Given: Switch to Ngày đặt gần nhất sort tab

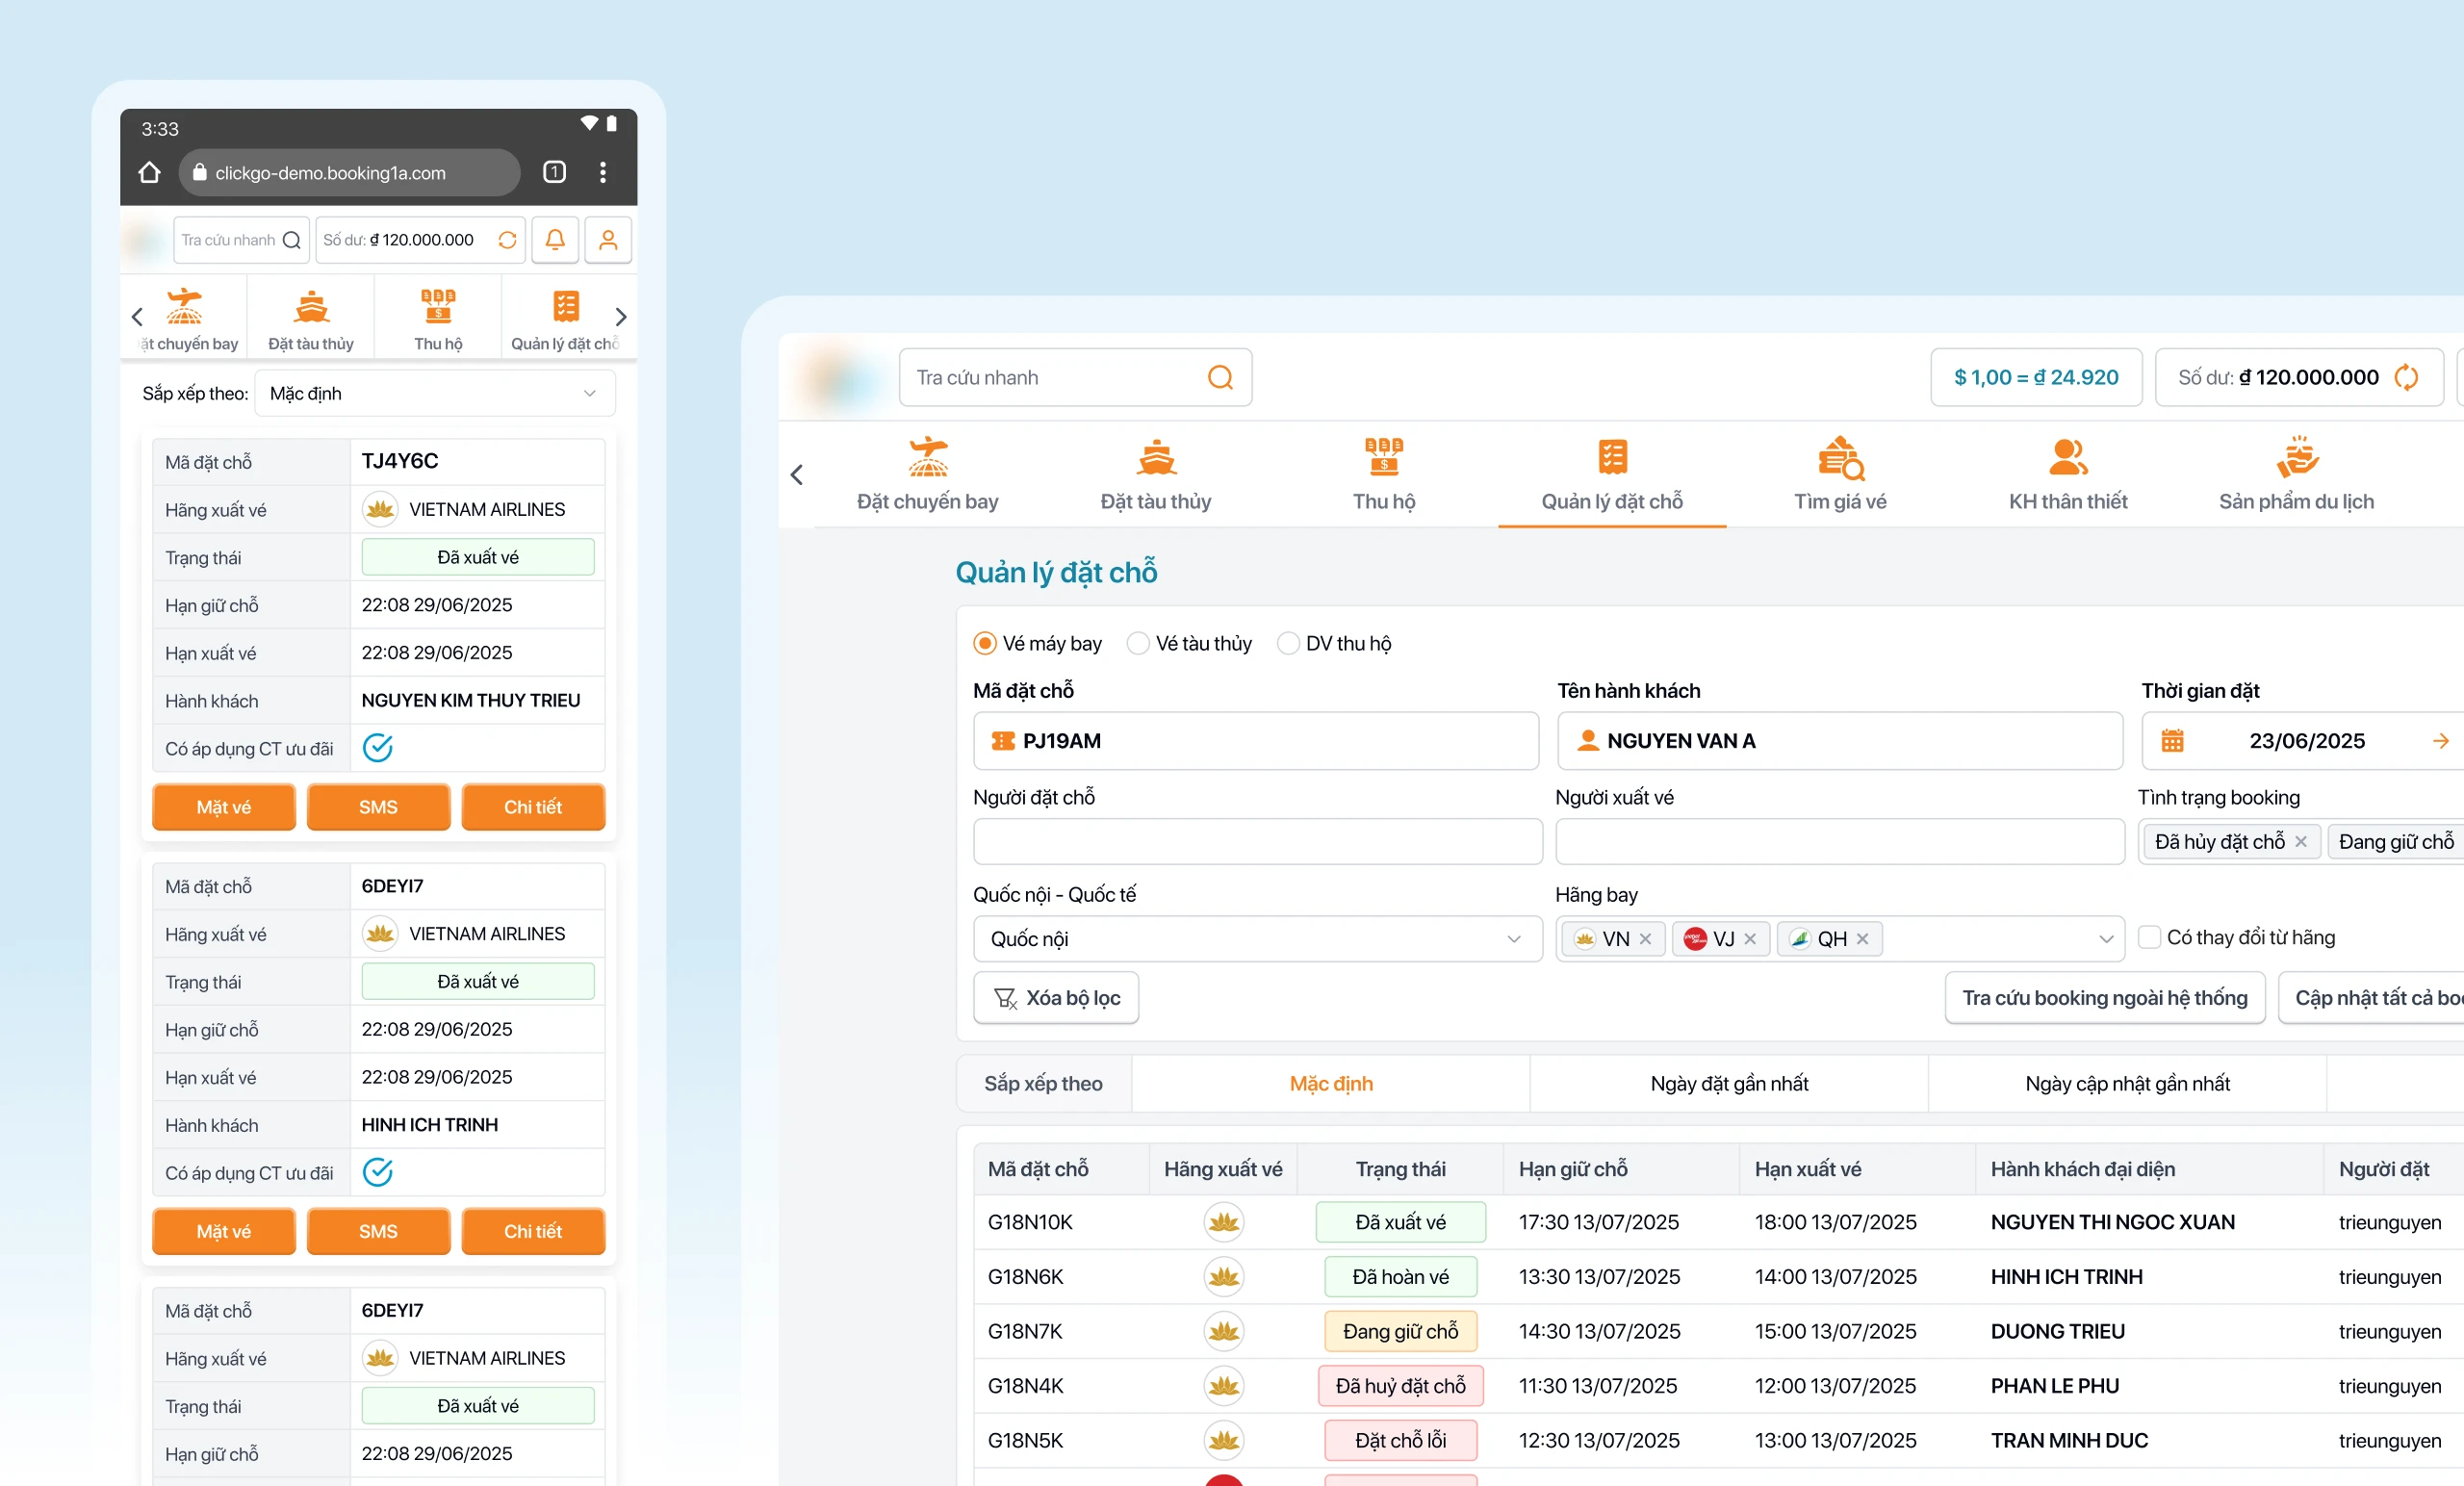Looking at the screenshot, I should coord(1729,1083).
